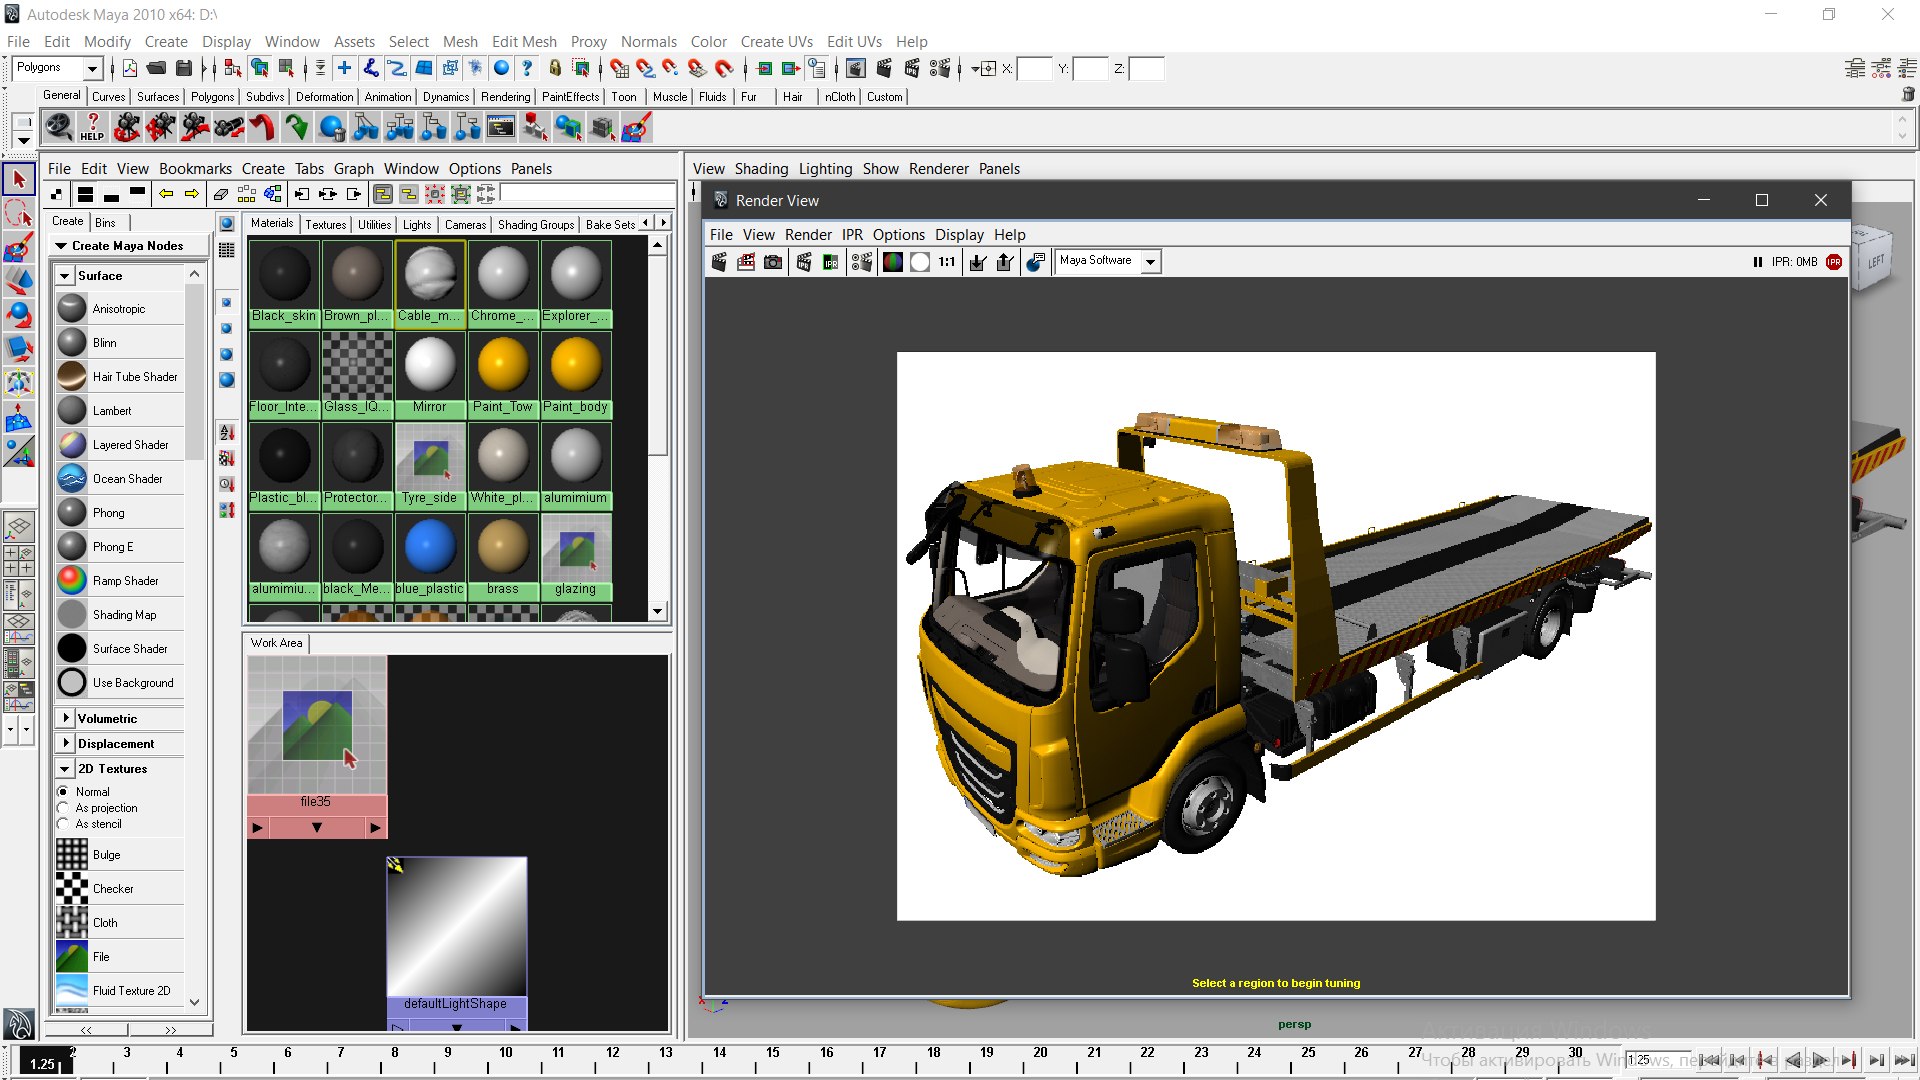Toggle 1:1 real size in Render View
This screenshot has width=1920, height=1080.
click(947, 262)
